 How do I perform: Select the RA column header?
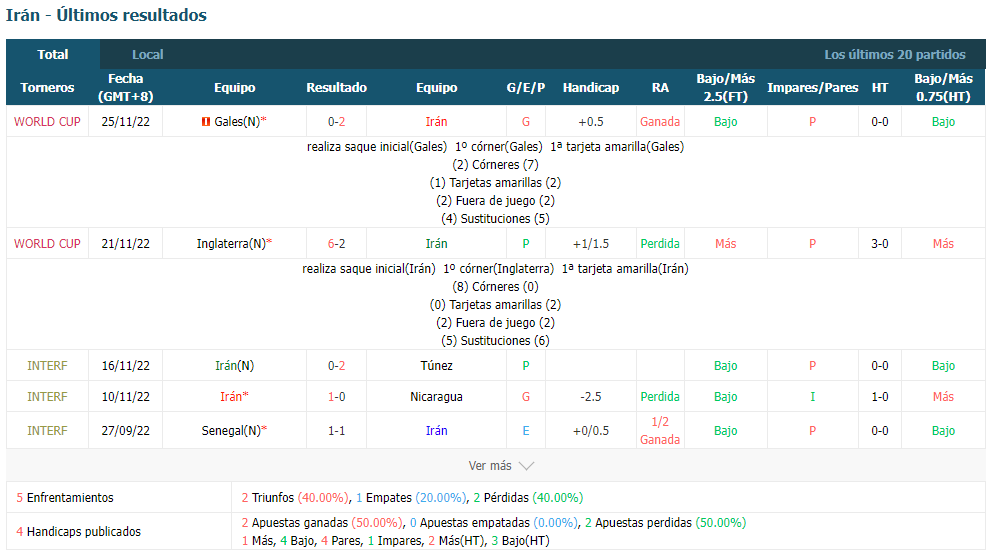click(x=660, y=88)
